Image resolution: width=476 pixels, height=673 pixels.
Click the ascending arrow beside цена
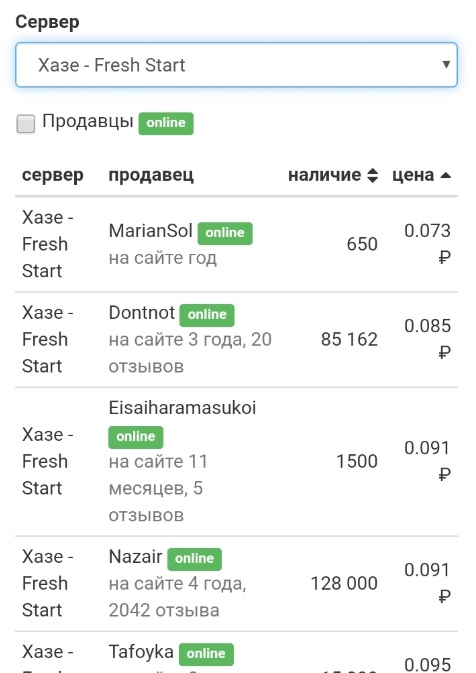446,175
